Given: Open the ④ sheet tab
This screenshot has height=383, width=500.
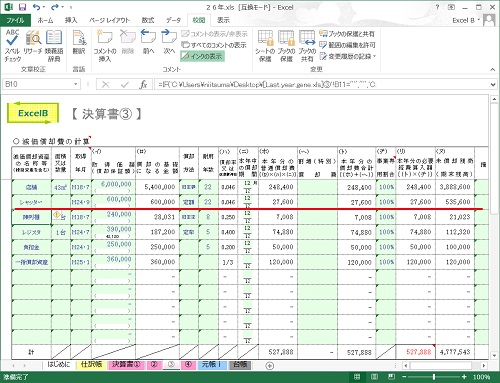Looking at the screenshot, I should pos(188,364).
